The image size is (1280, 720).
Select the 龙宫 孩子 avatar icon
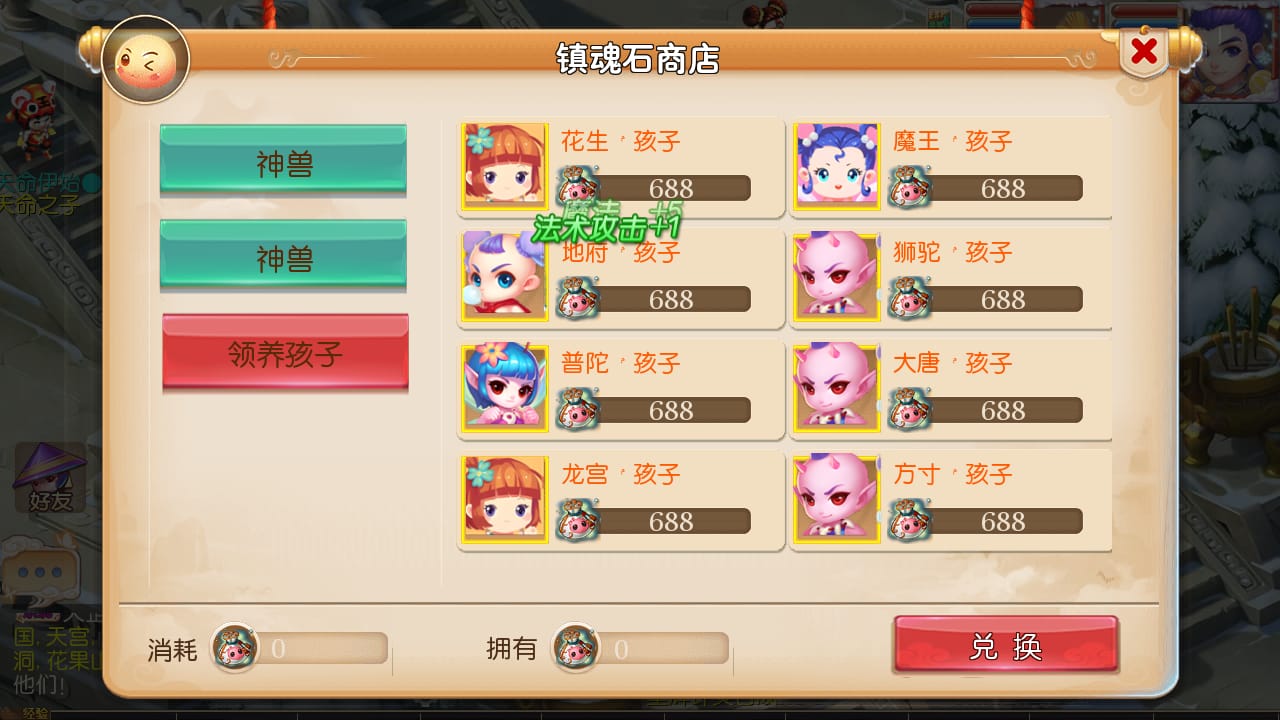505,499
